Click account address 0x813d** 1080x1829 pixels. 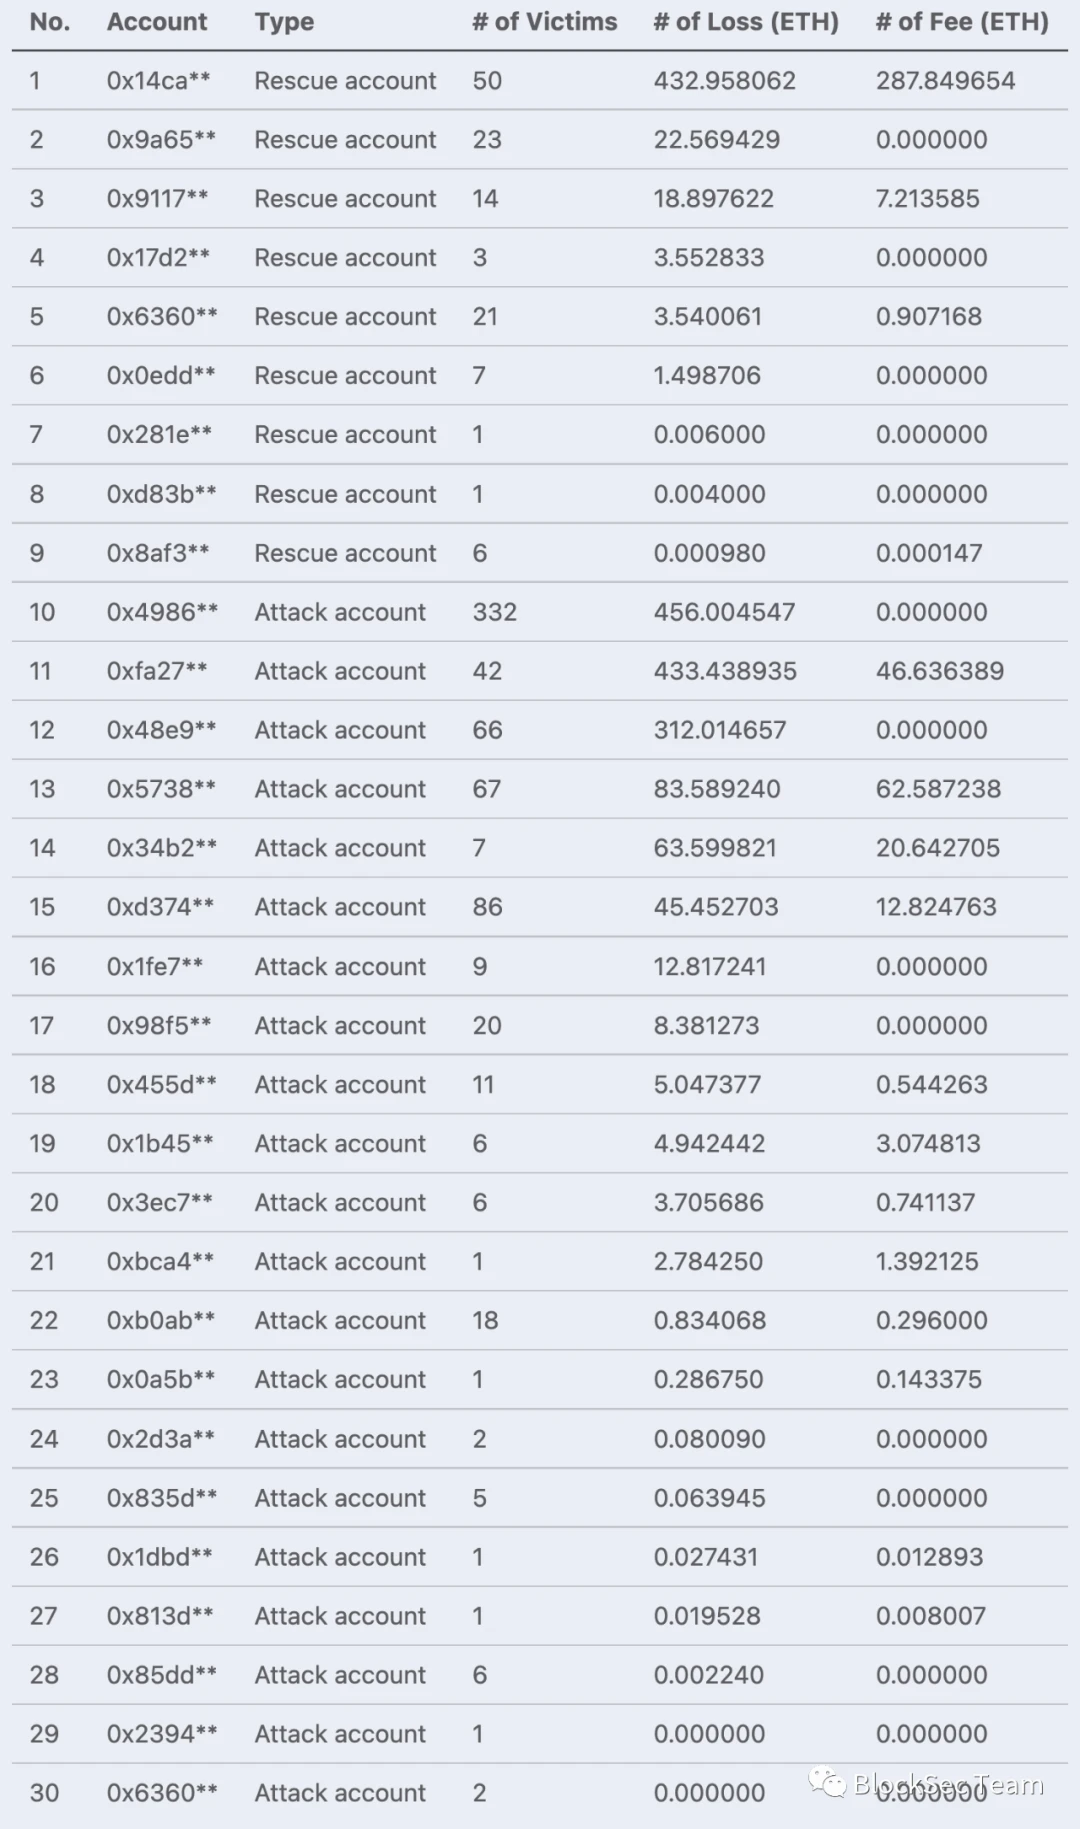pos(160,1616)
